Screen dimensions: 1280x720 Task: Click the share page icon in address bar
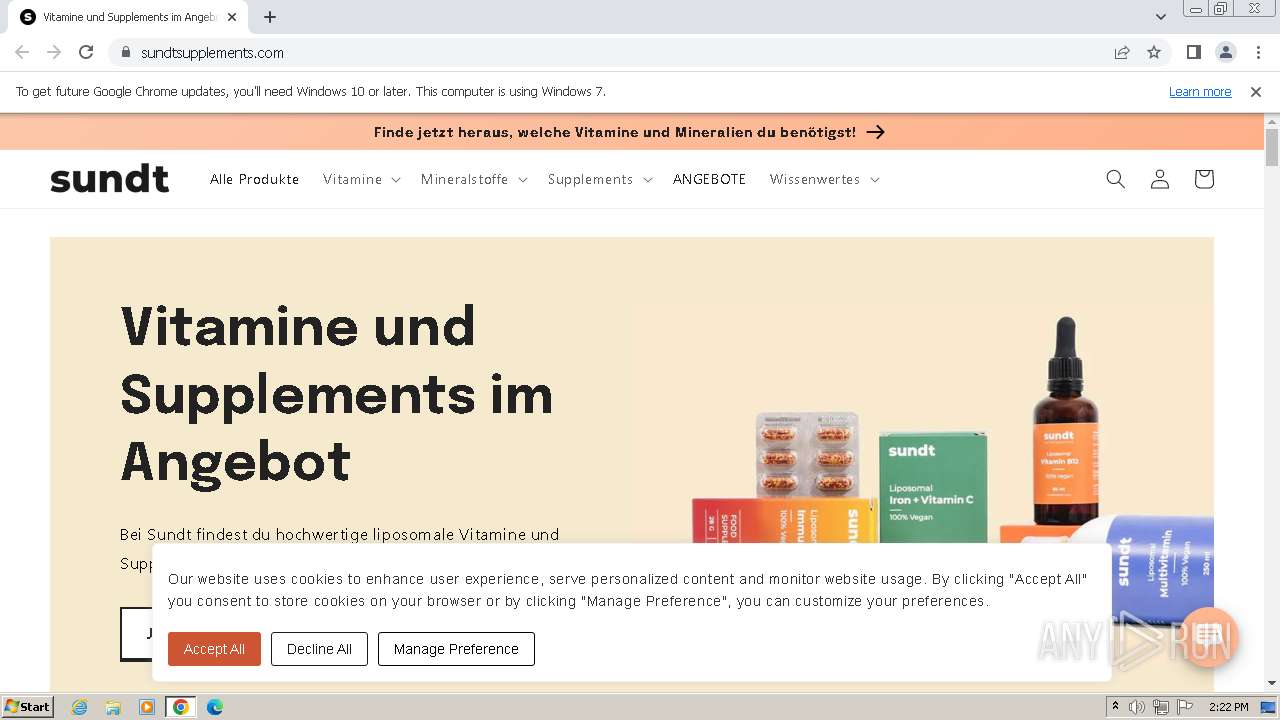(1122, 52)
